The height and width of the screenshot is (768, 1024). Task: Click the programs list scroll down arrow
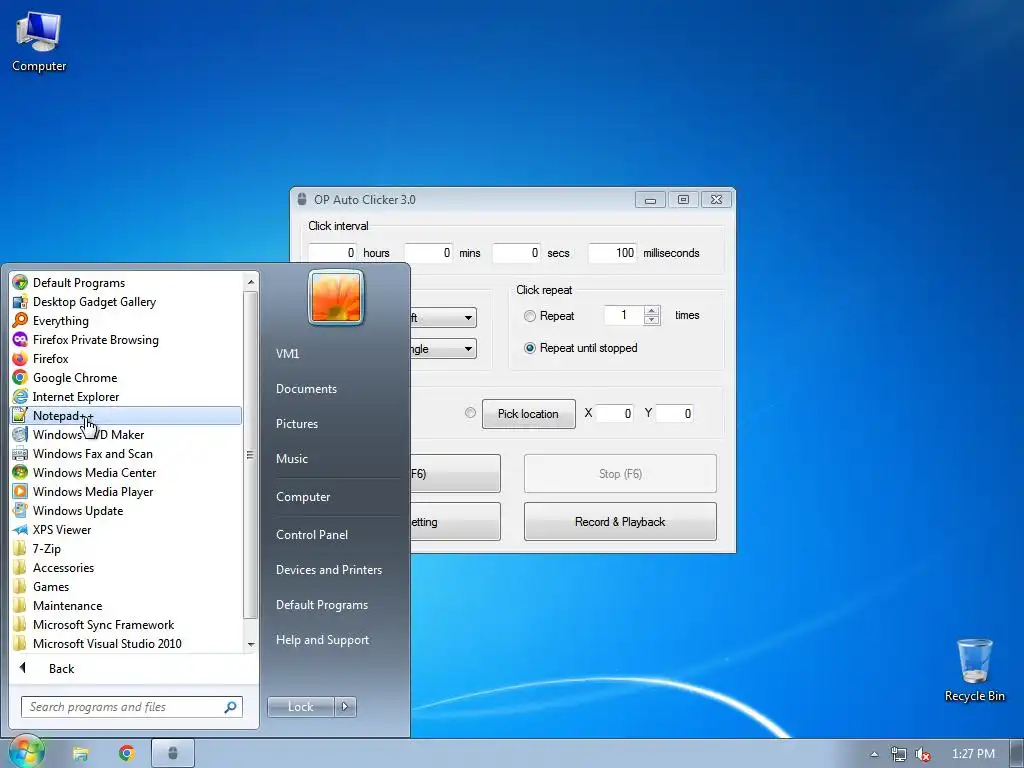point(251,644)
